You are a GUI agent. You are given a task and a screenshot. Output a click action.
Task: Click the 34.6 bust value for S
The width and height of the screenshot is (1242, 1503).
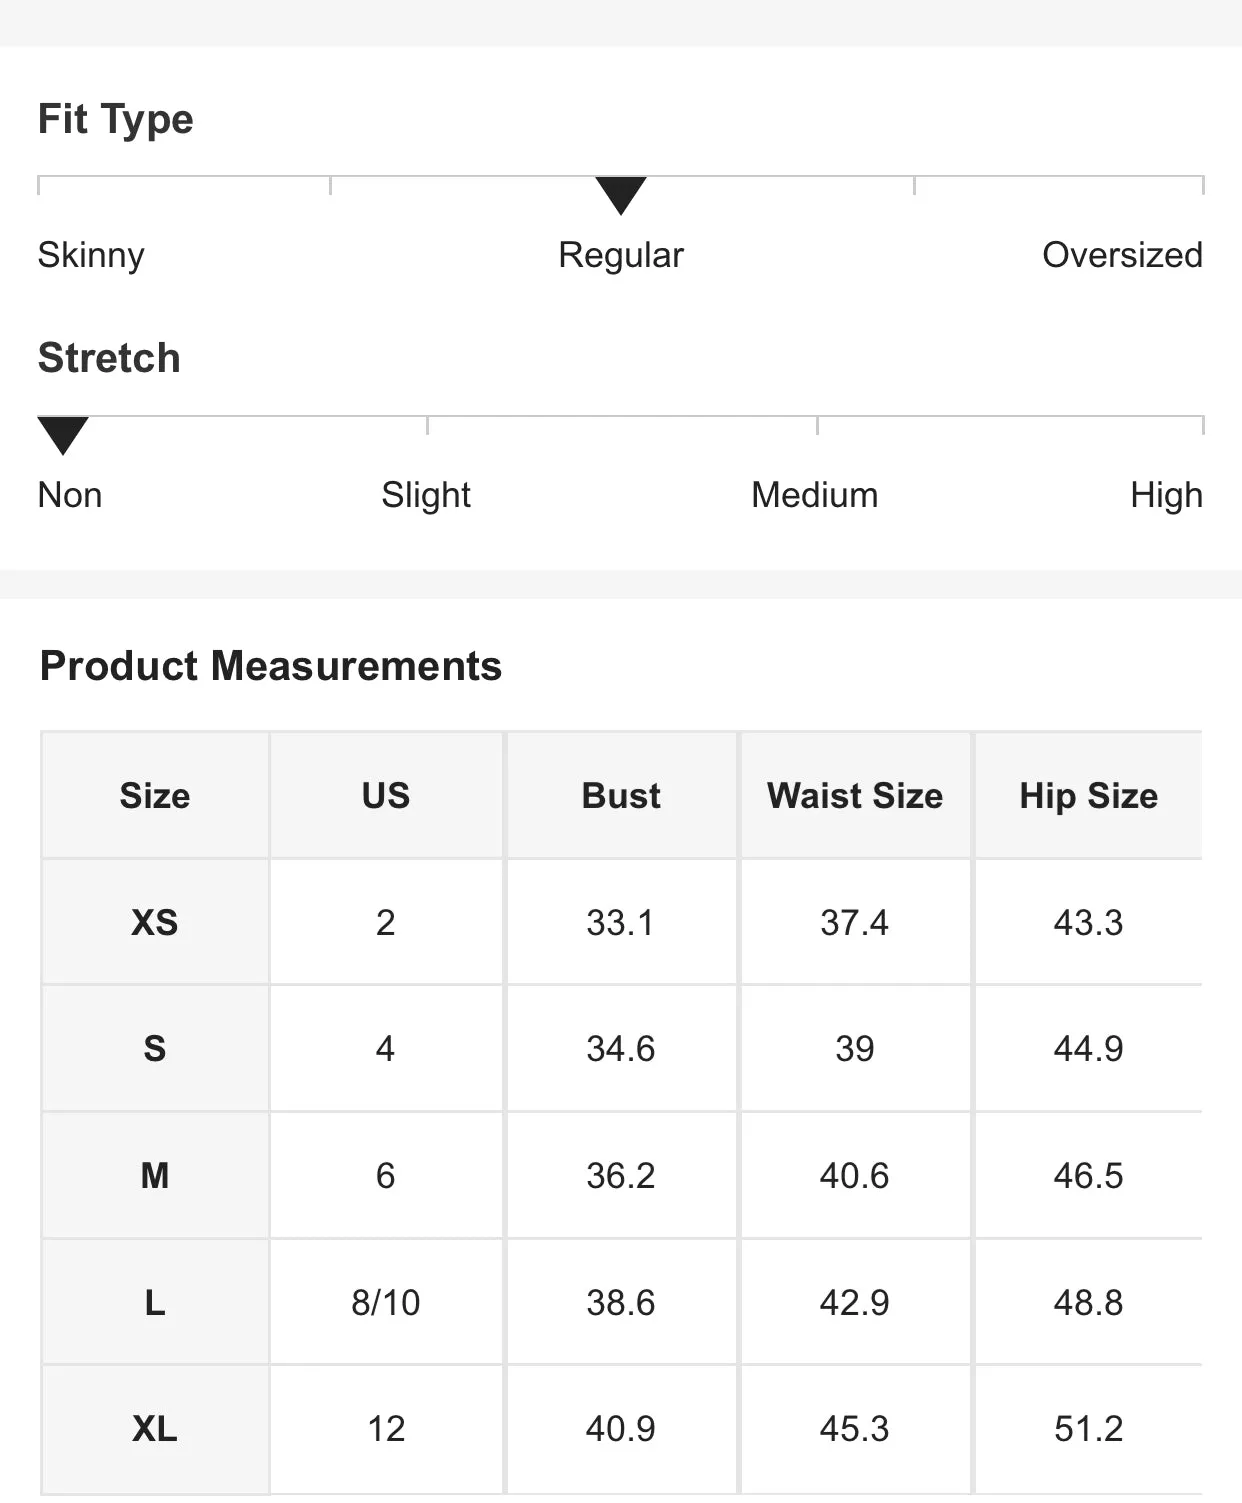(621, 1048)
